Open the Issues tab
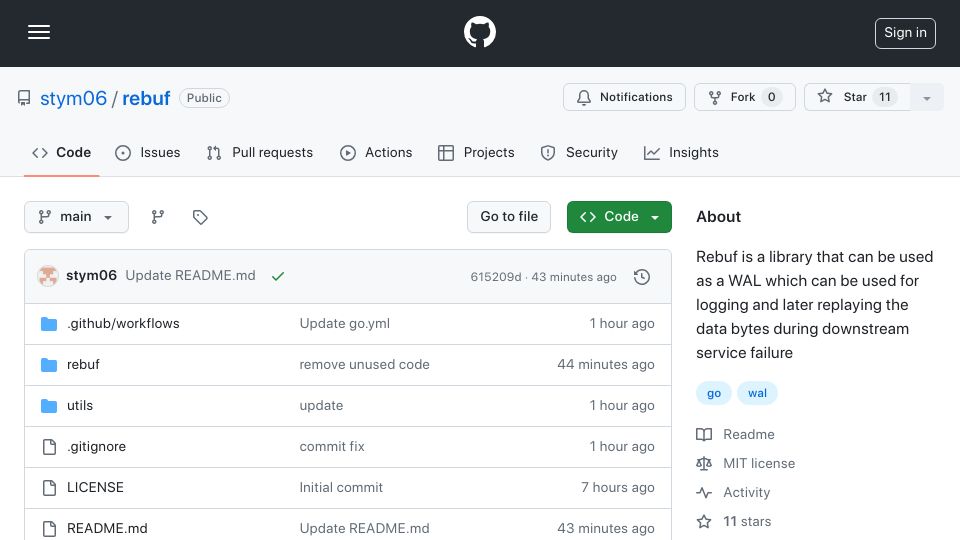Viewport: 960px width, 540px height. (148, 152)
